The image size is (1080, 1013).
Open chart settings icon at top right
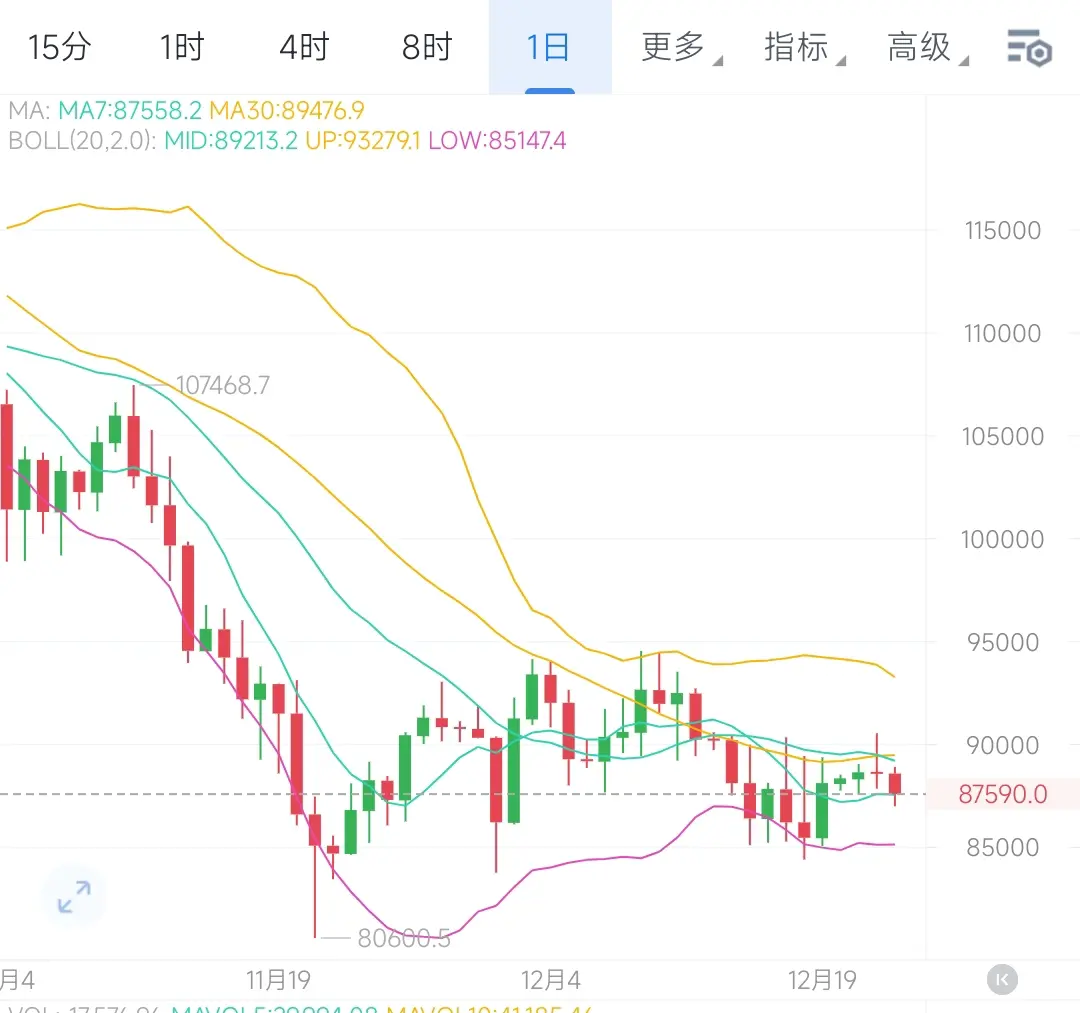pyautogui.click(x=1029, y=48)
